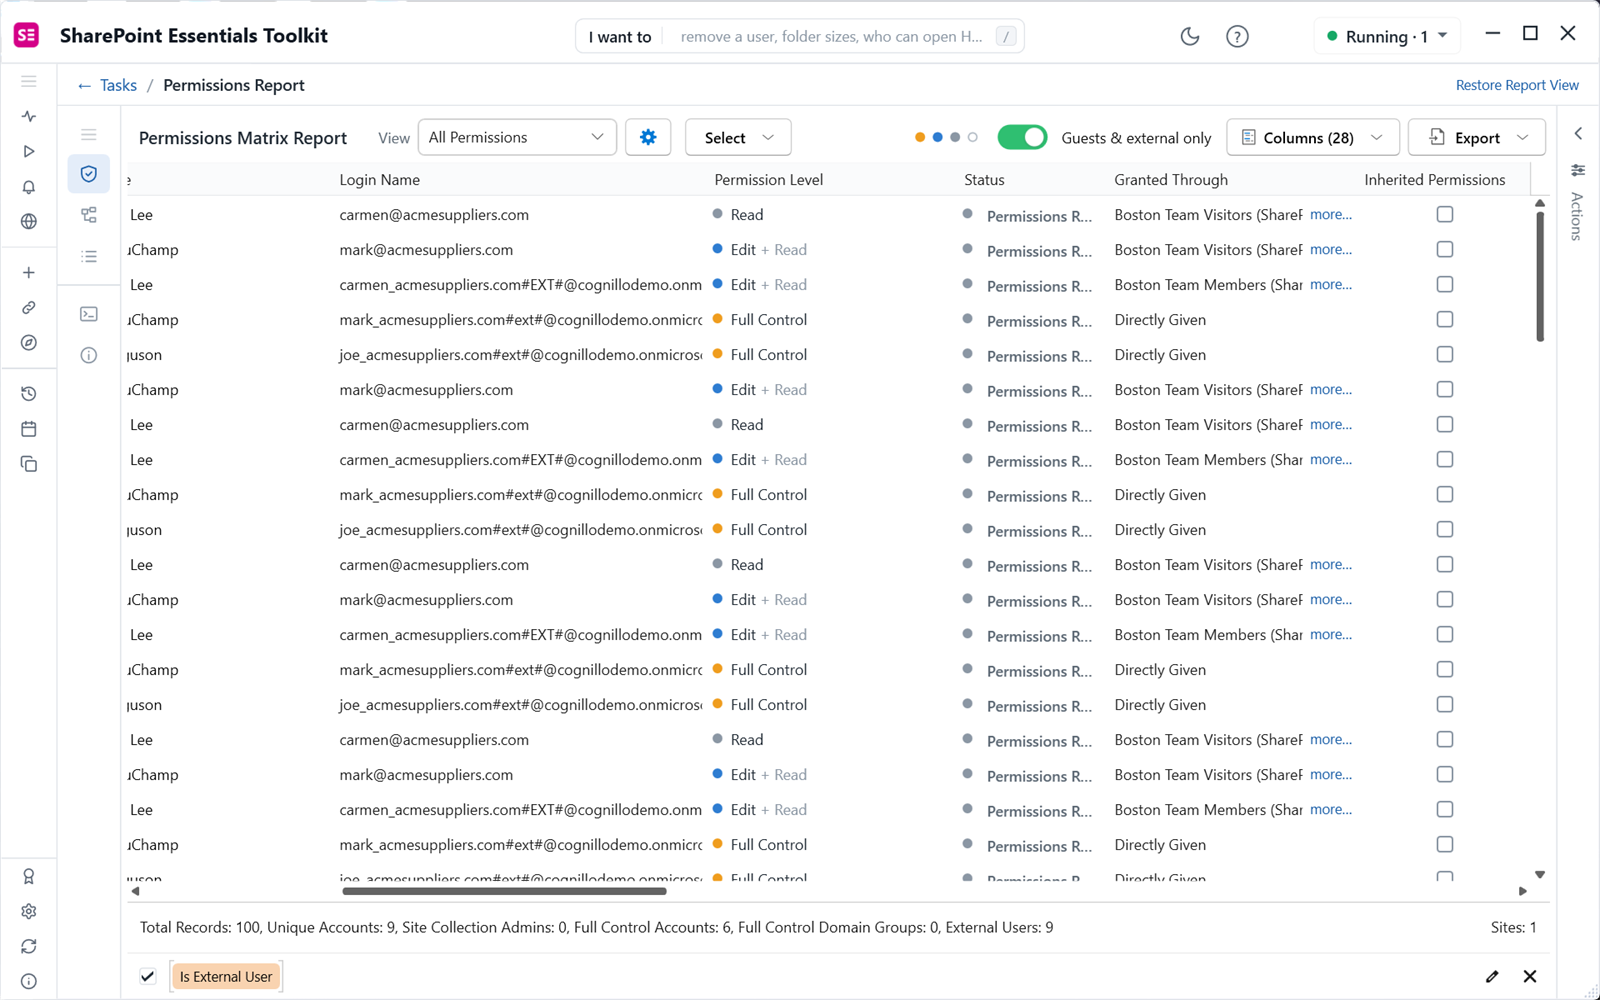
Task: Expand the Export dropdown
Action: click(1477, 137)
